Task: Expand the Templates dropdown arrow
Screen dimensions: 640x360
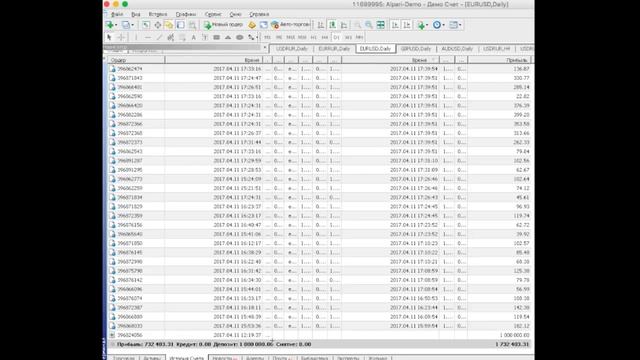Action: [460, 25]
